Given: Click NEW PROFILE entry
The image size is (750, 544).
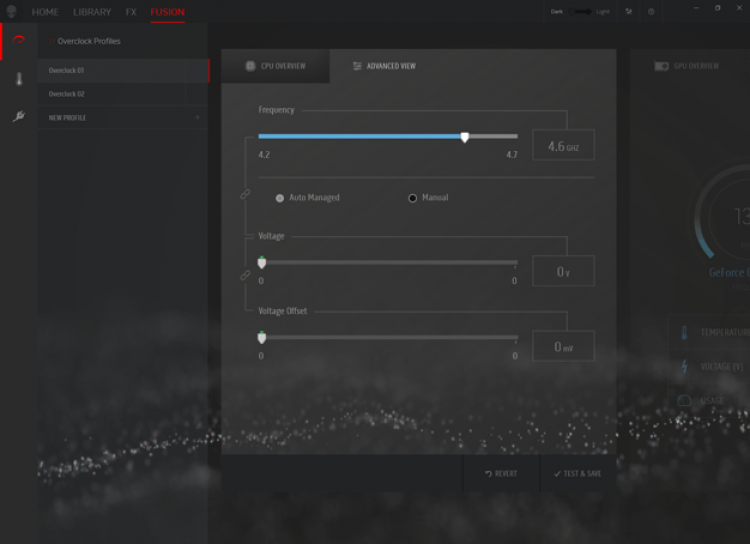Looking at the screenshot, I should point(123,118).
